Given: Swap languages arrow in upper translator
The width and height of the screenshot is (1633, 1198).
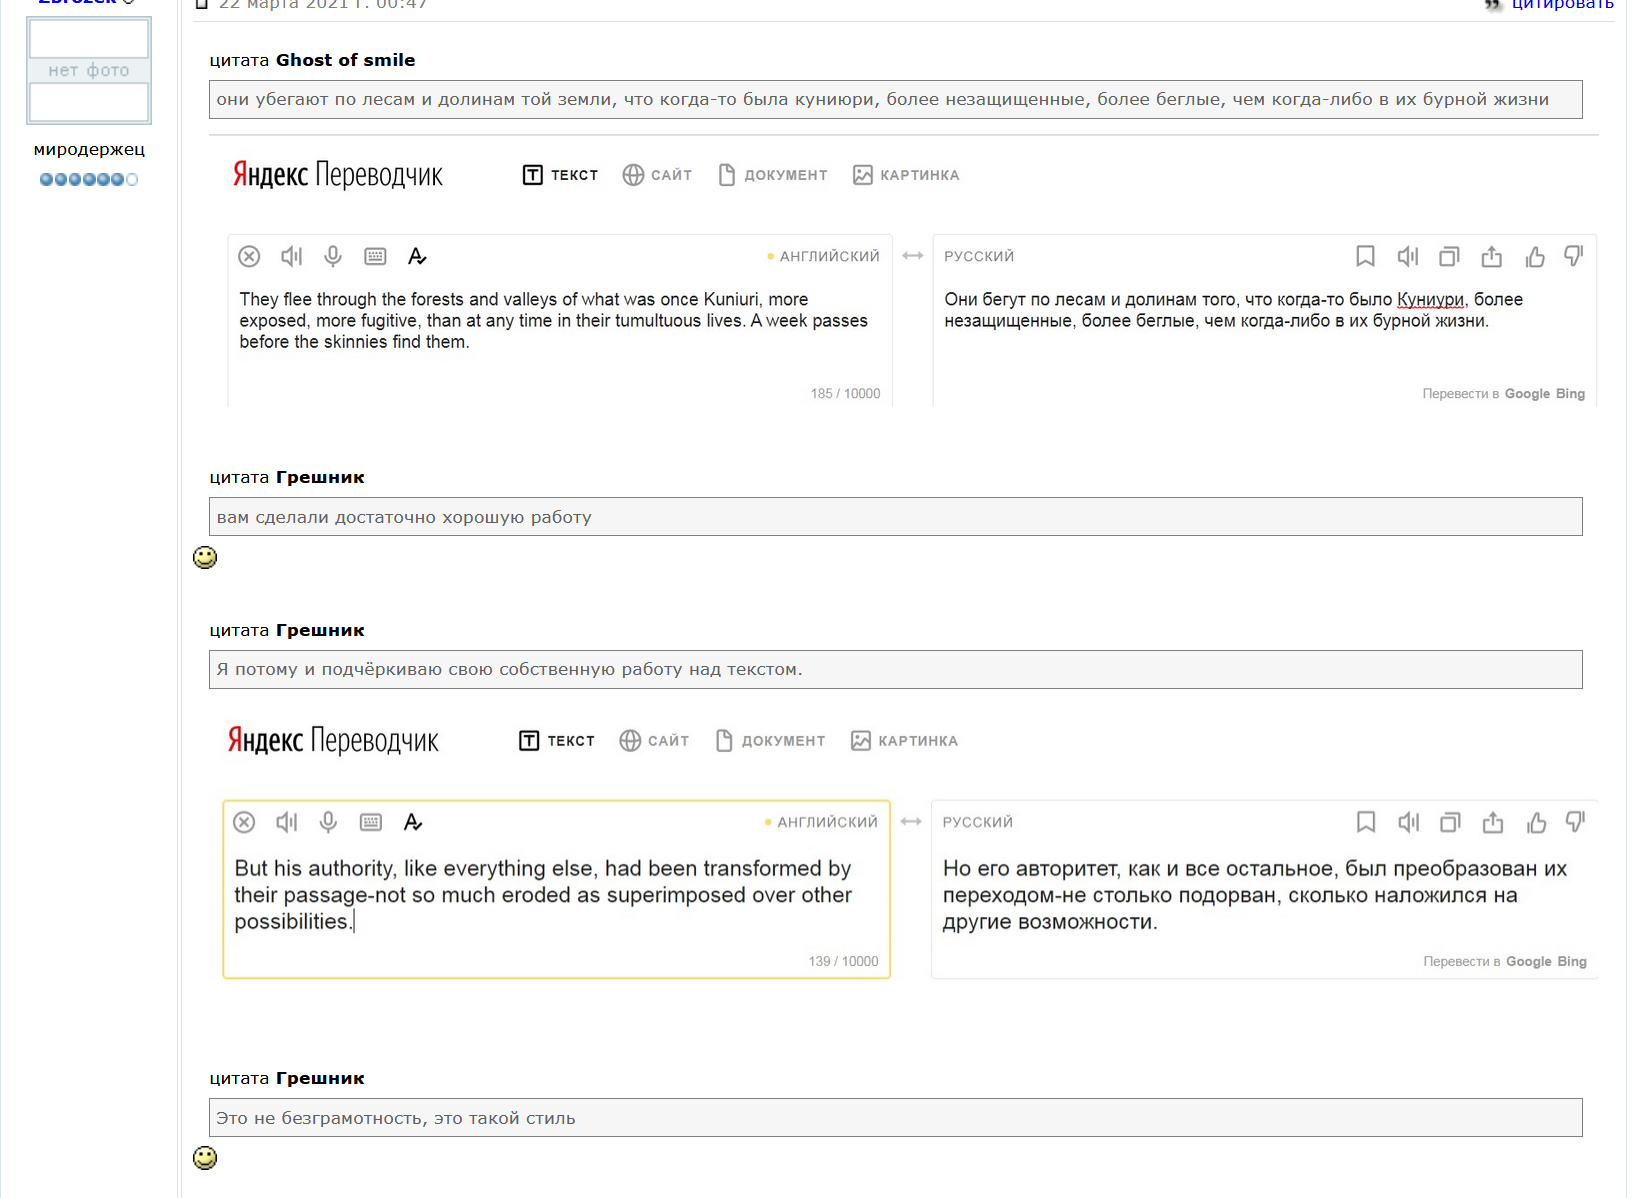Looking at the screenshot, I should [912, 256].
